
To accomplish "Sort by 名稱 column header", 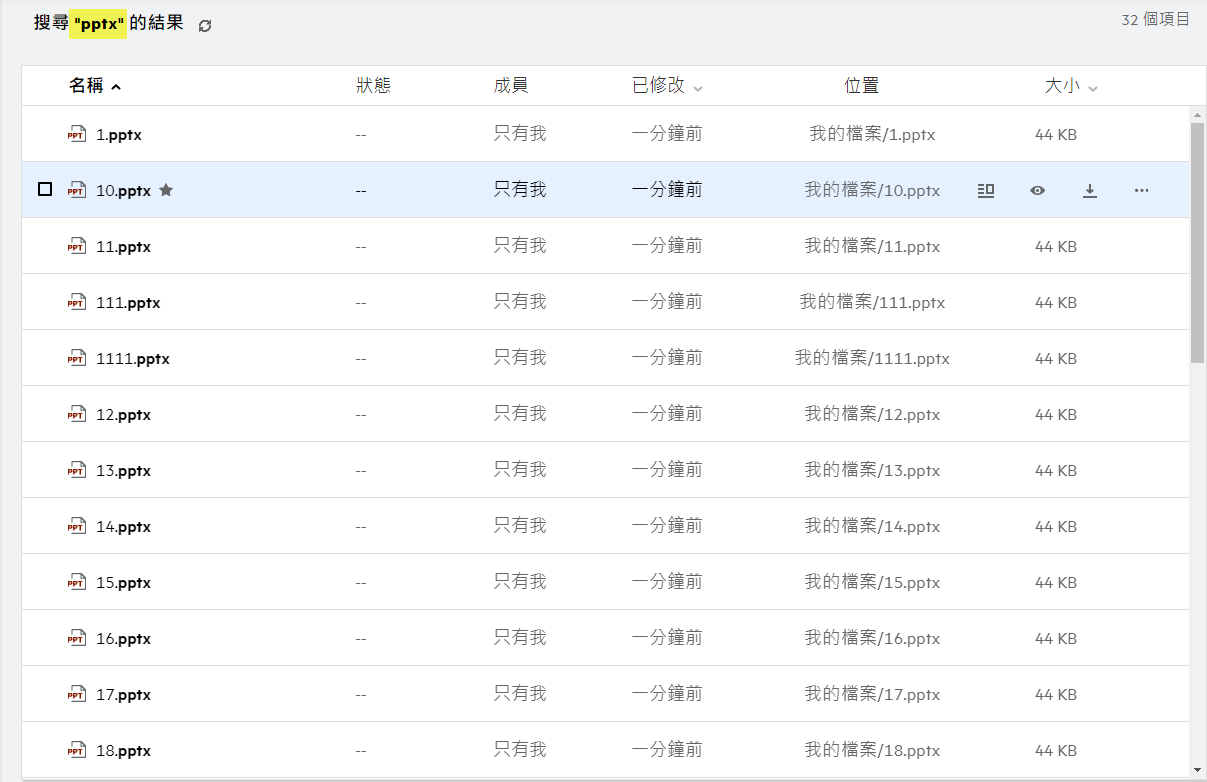I will (x=87, y=86).
